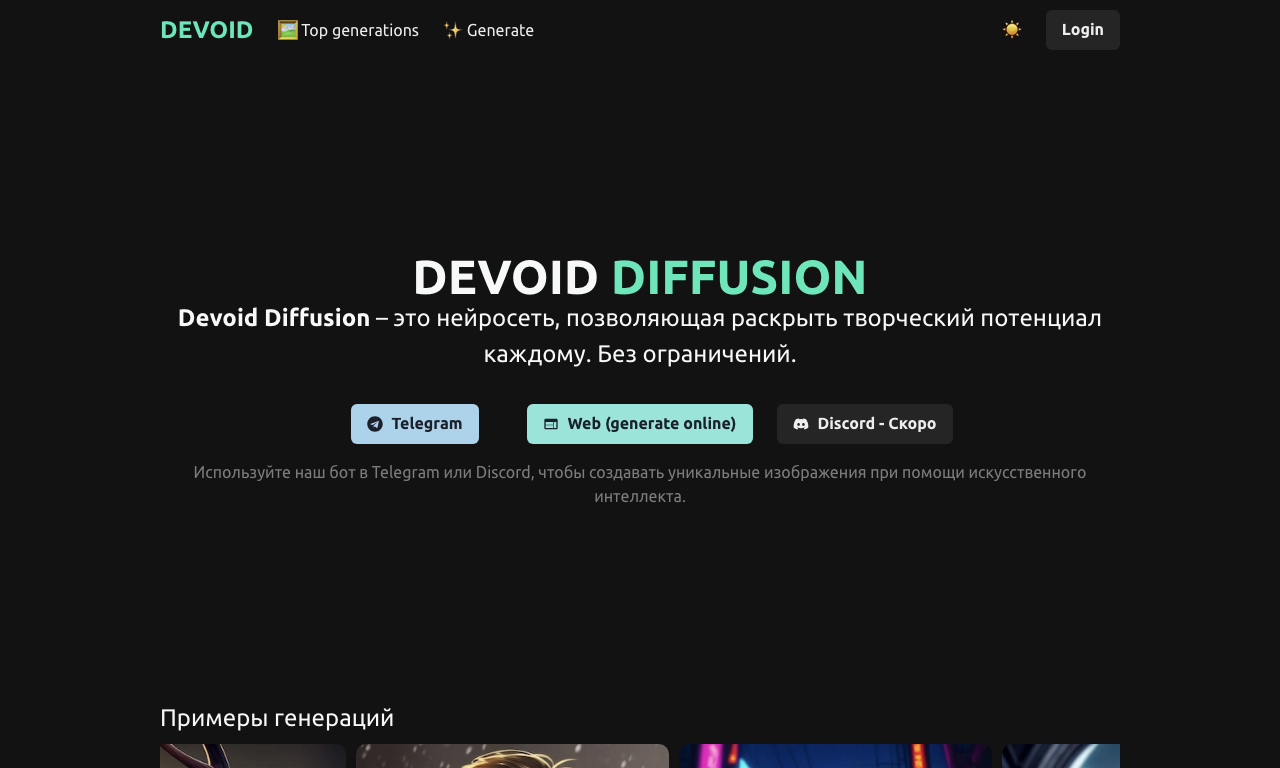This screenshot has height=768, width=1280.
Task: Click the Используйте наш бот description text
Action: click(640, 484)
